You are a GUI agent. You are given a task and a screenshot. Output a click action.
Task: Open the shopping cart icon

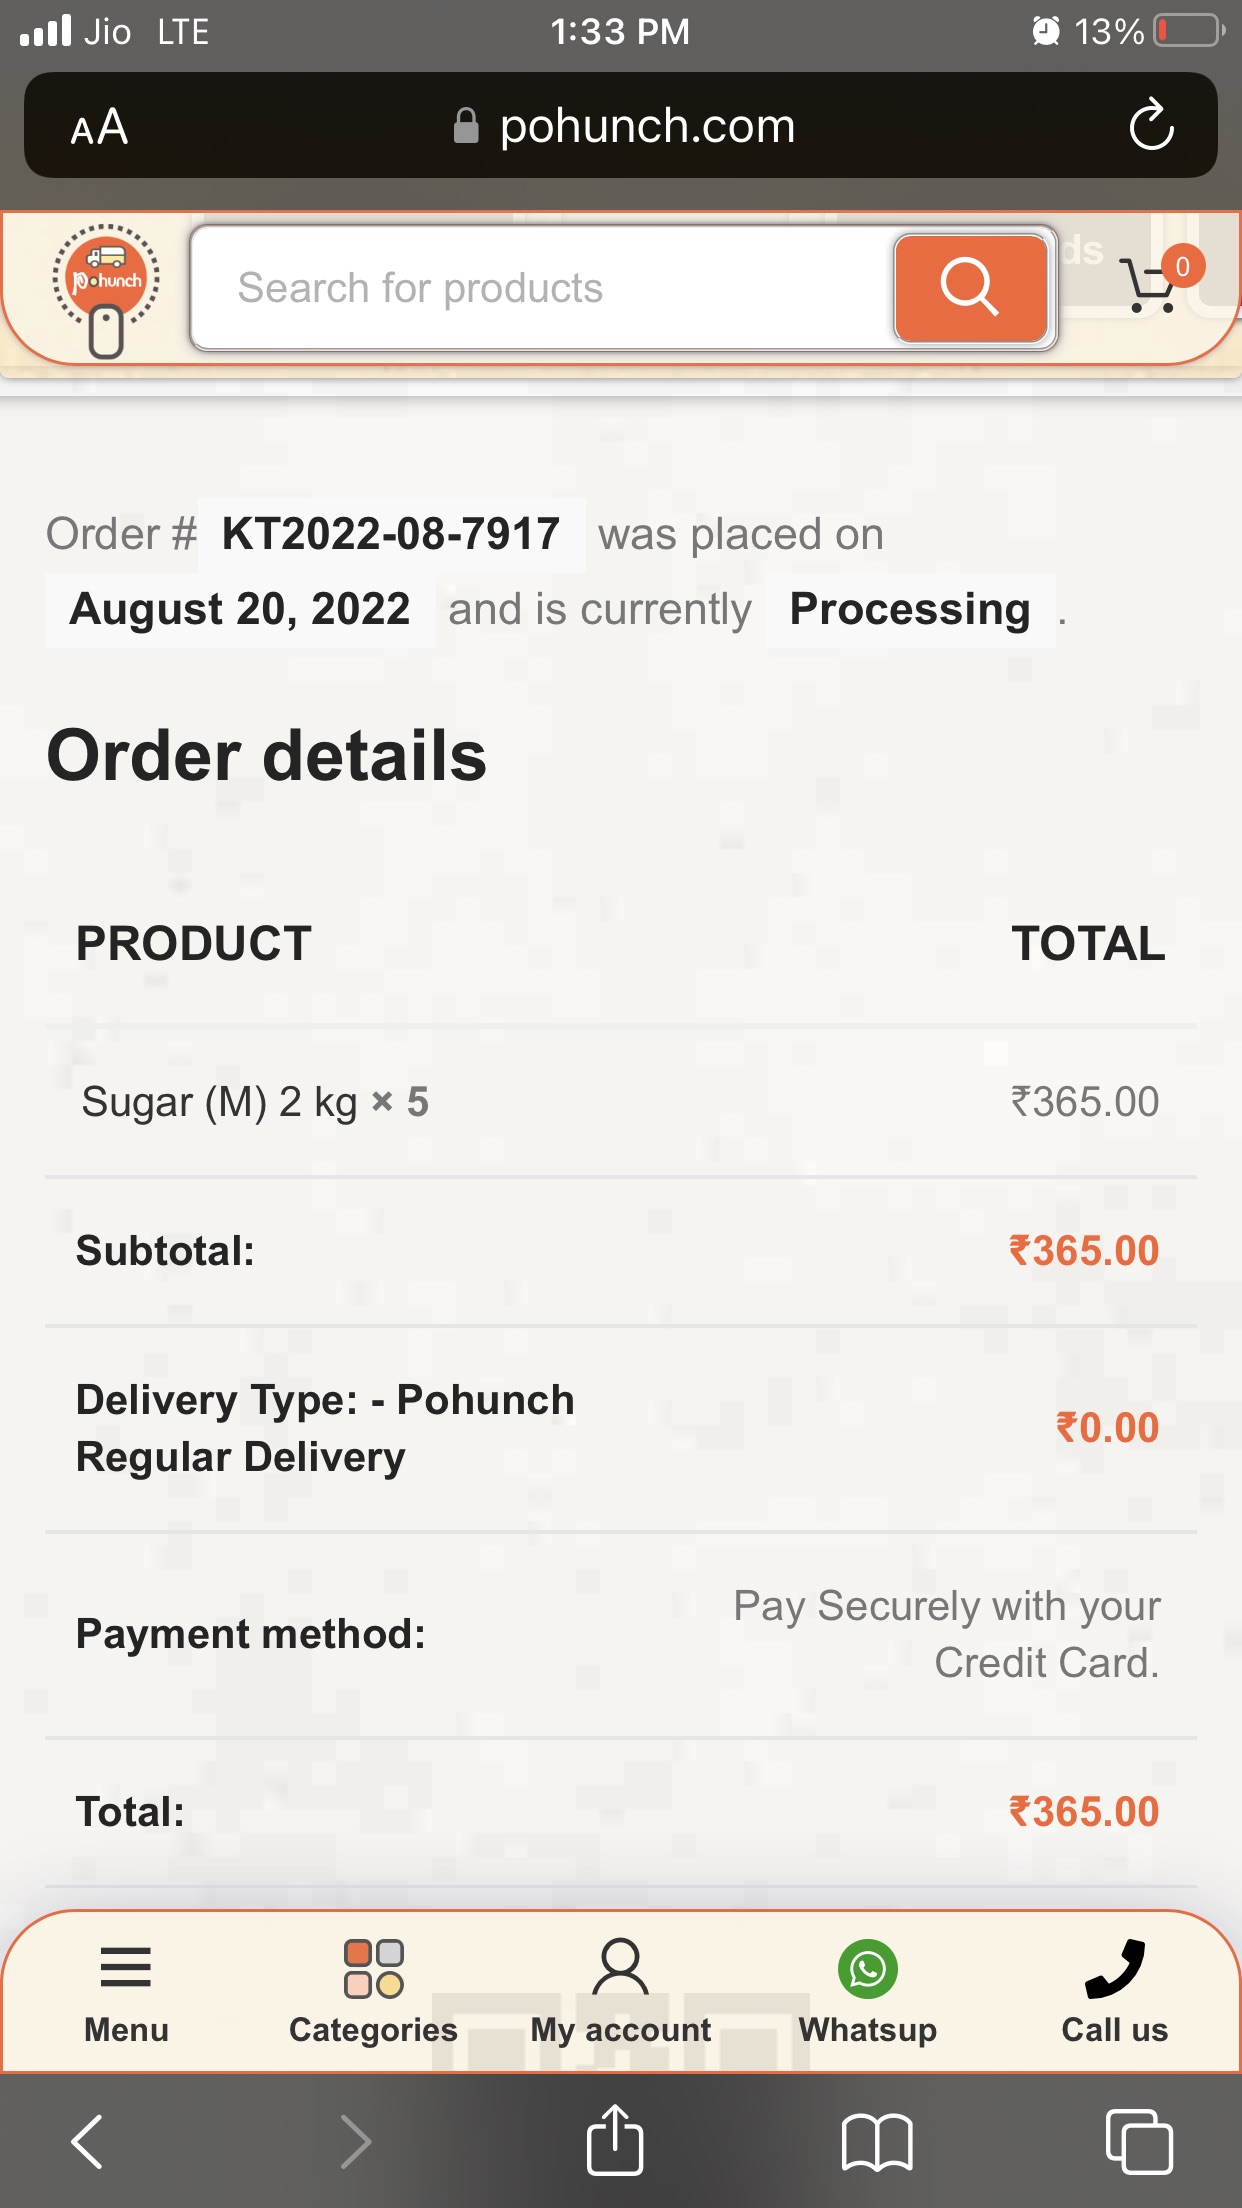pyautogui.click(x=1150, y=285)
